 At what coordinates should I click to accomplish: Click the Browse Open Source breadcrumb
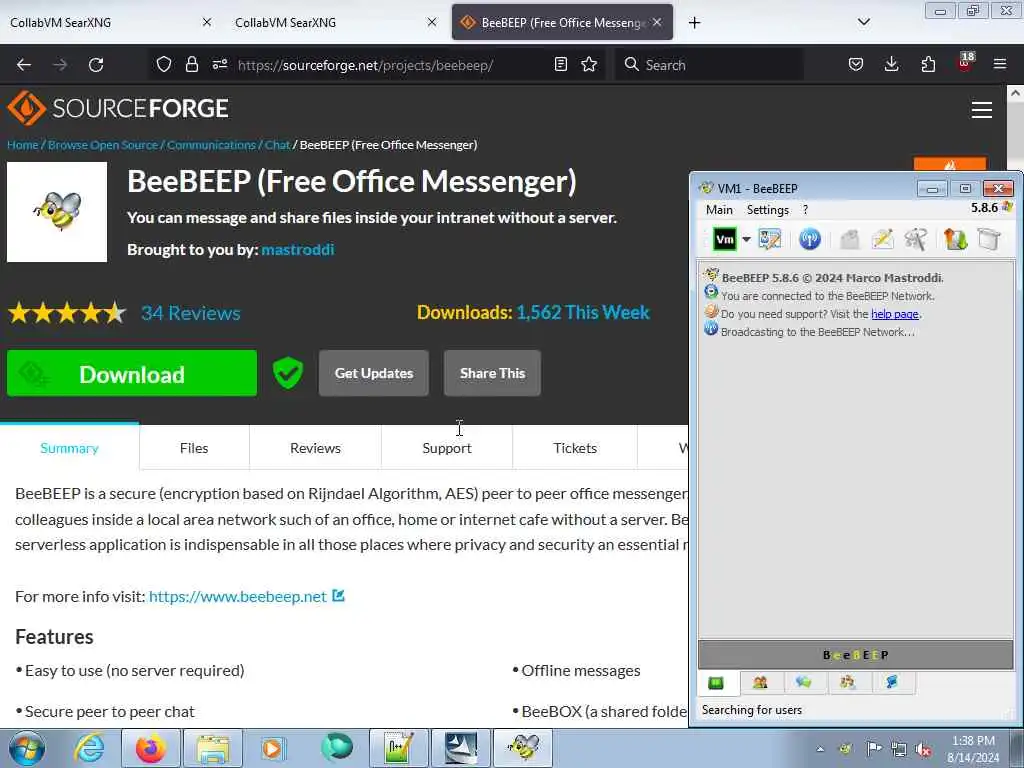click(x=103, y=145)
